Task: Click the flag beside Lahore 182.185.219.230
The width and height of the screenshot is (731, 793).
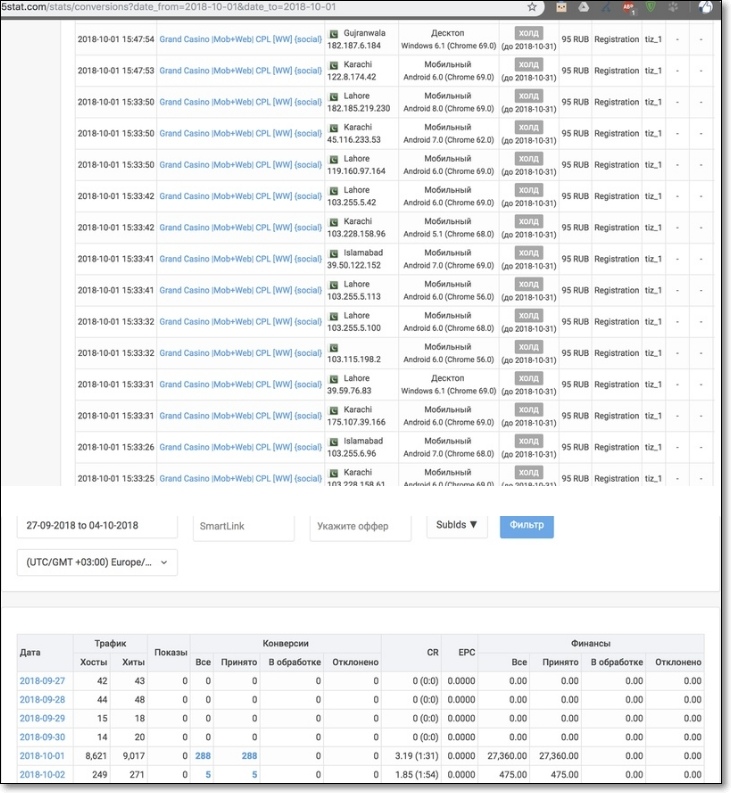Action: (x=334, y=97)
